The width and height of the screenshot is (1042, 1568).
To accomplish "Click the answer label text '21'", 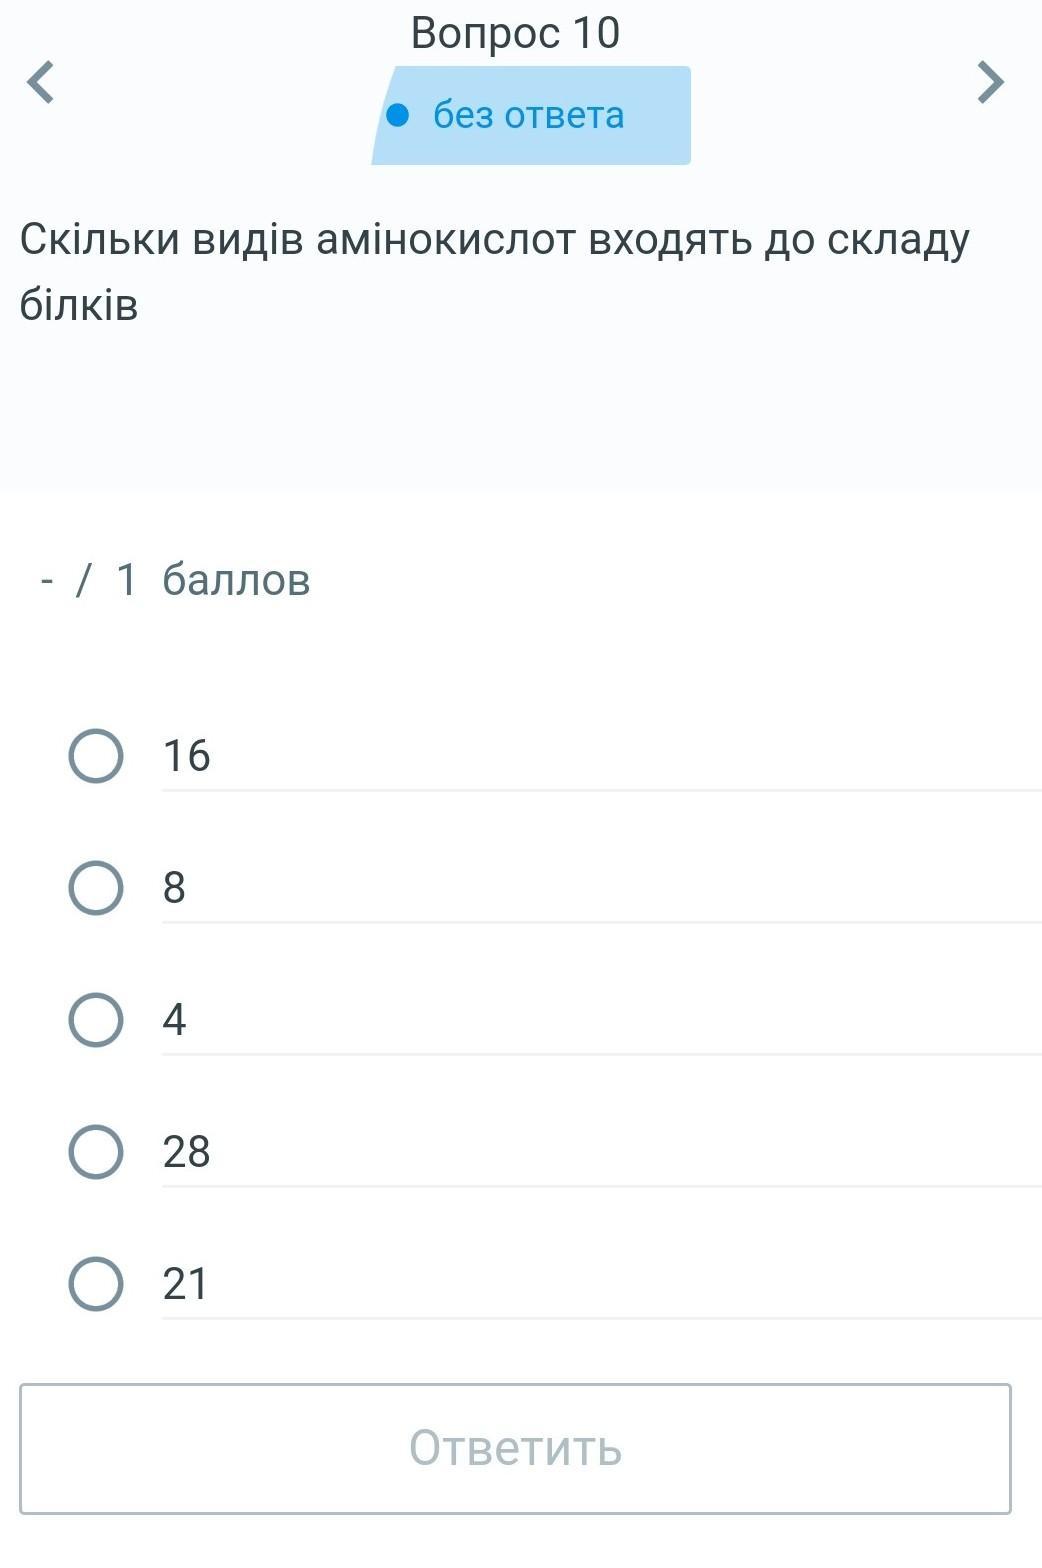I will (186, 1284).
